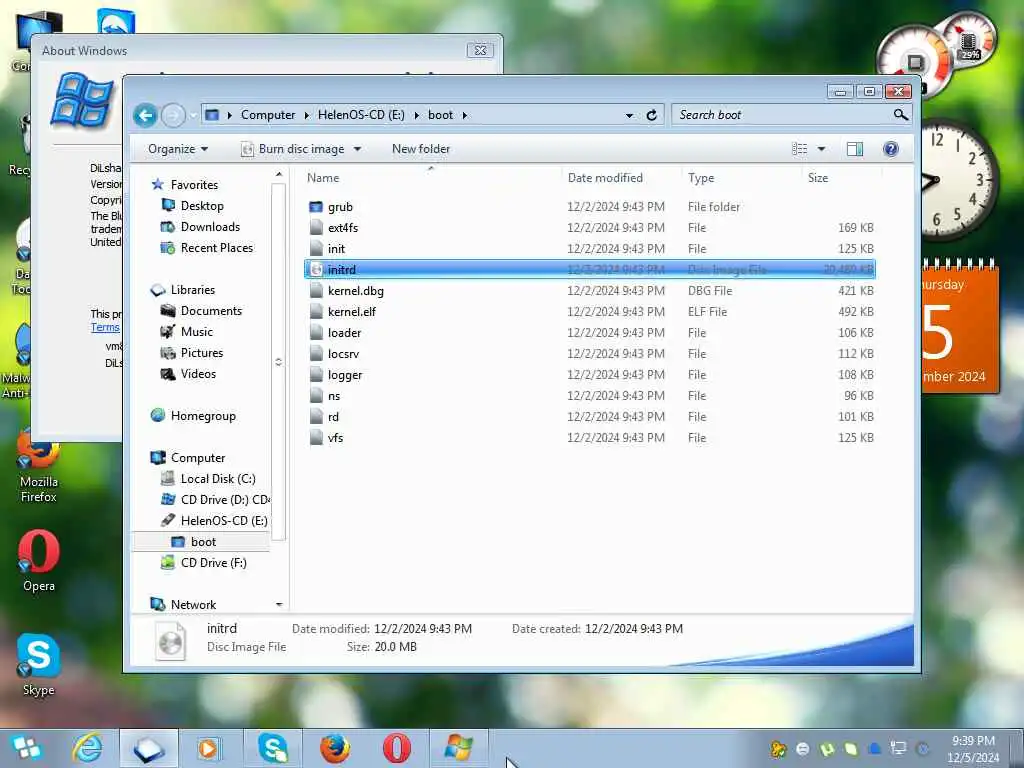Expand the recent pages dropdown near forward button
Viewport: 1024px width, 768px height.
(x=193, y=116)
